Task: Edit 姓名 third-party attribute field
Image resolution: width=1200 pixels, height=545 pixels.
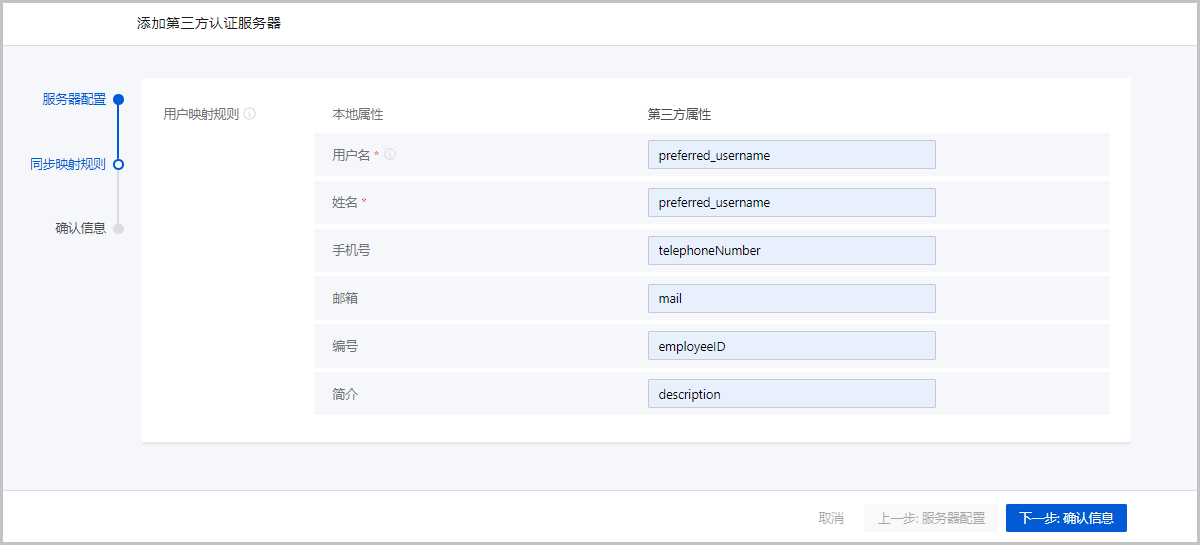Action: [x=792, y=202]
